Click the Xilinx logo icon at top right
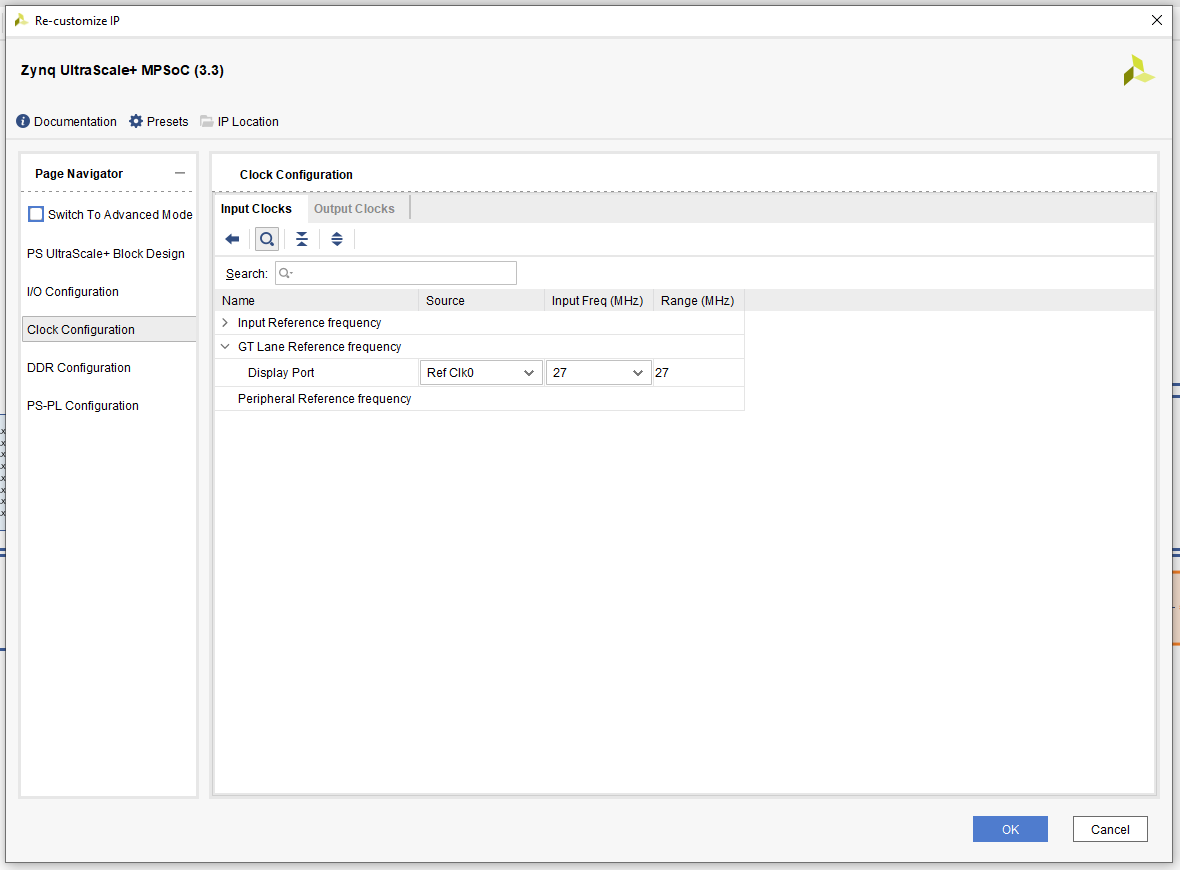This screenshot has height=870, width=1180. [1139, 71]
